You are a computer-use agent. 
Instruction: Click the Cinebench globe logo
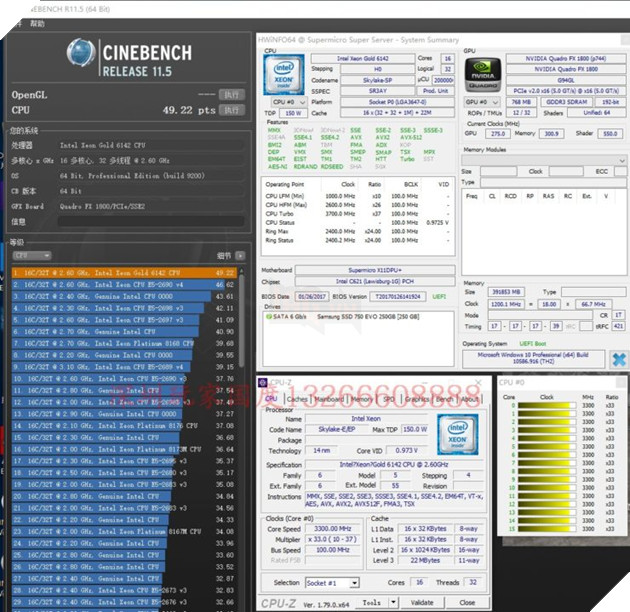(x=81, y=53)
